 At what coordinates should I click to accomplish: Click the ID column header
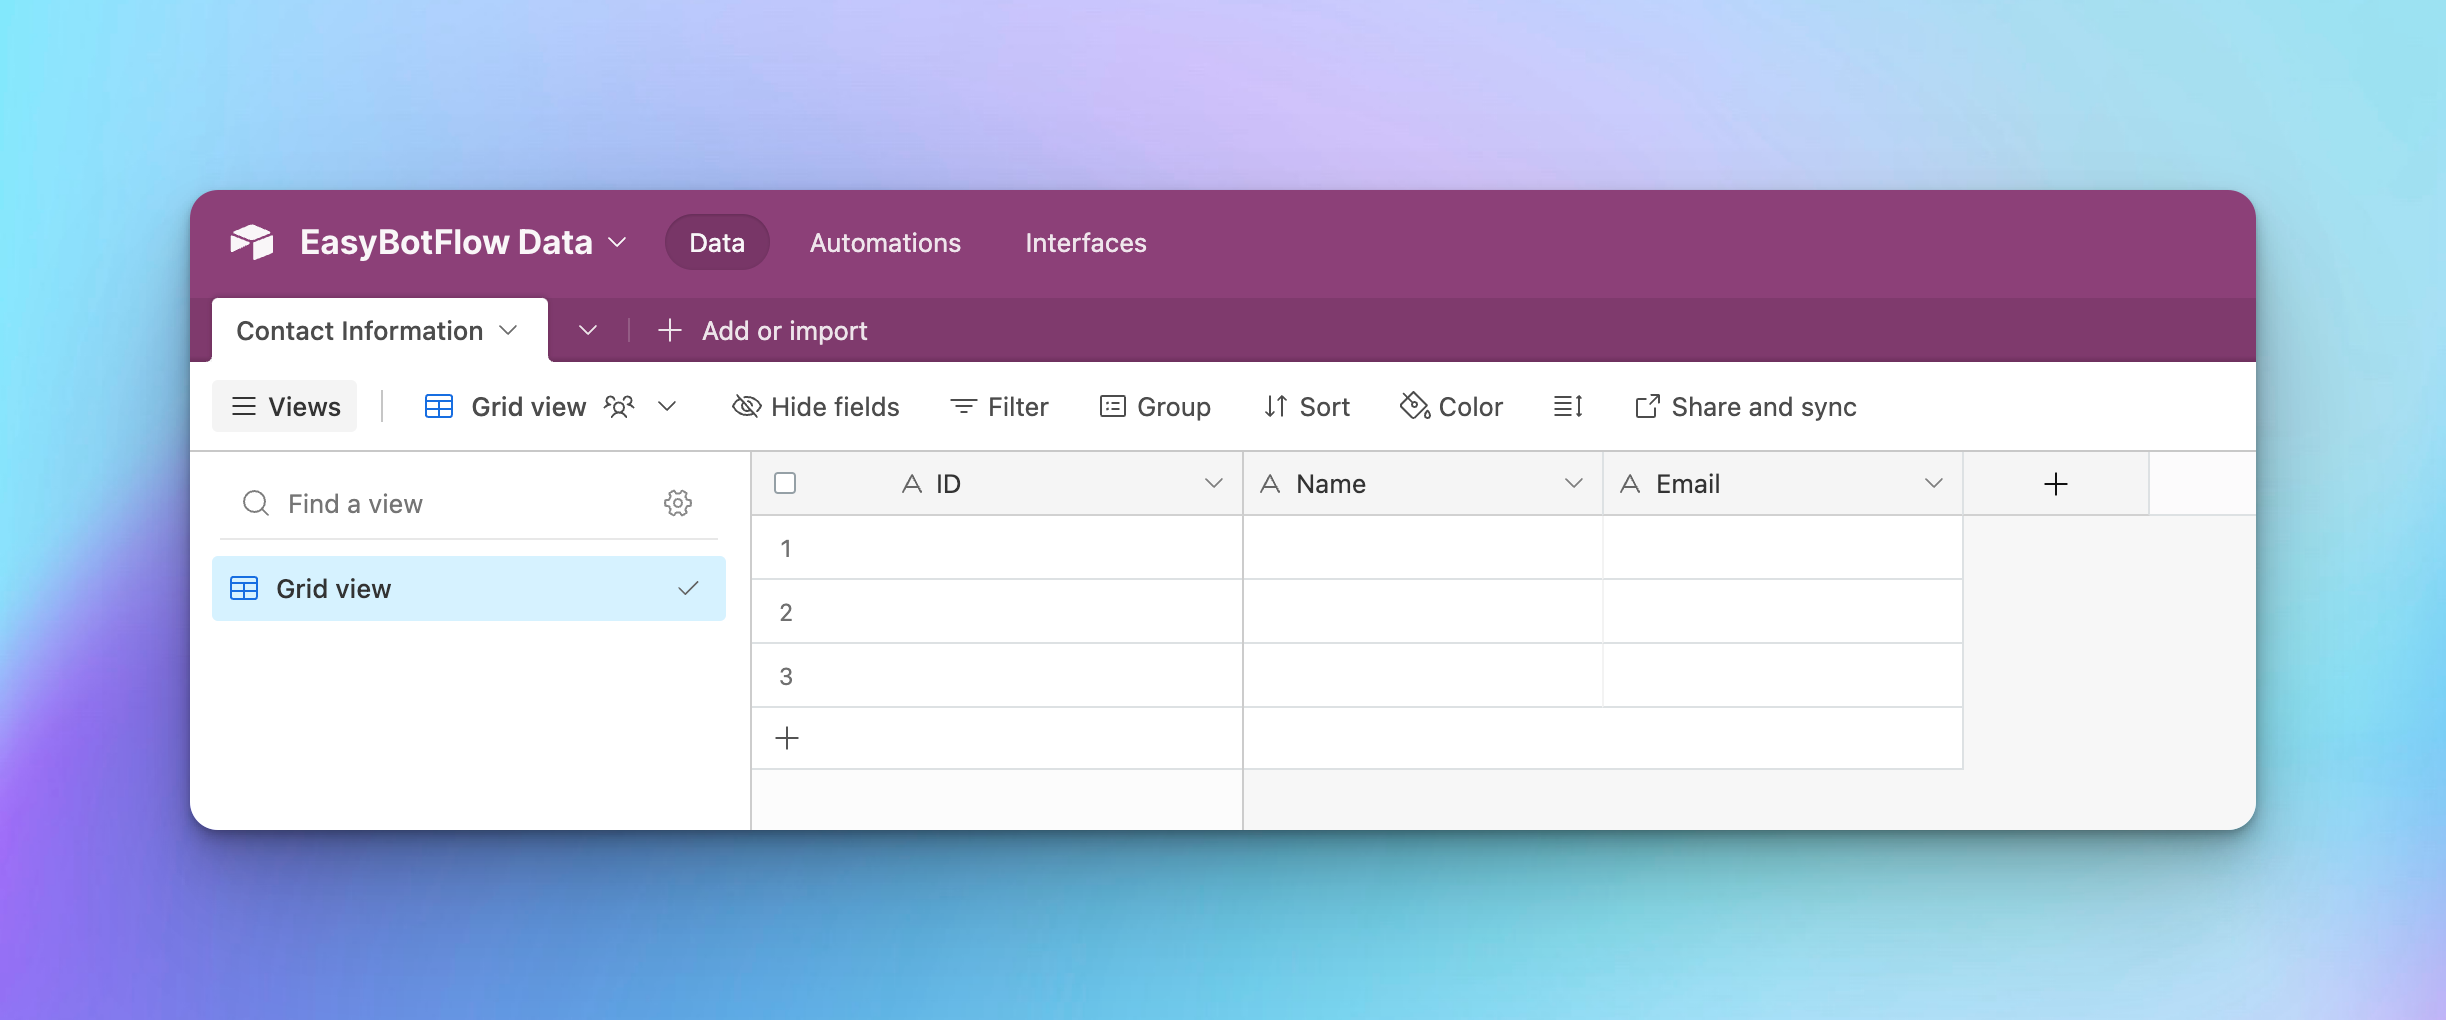(997, 484)
